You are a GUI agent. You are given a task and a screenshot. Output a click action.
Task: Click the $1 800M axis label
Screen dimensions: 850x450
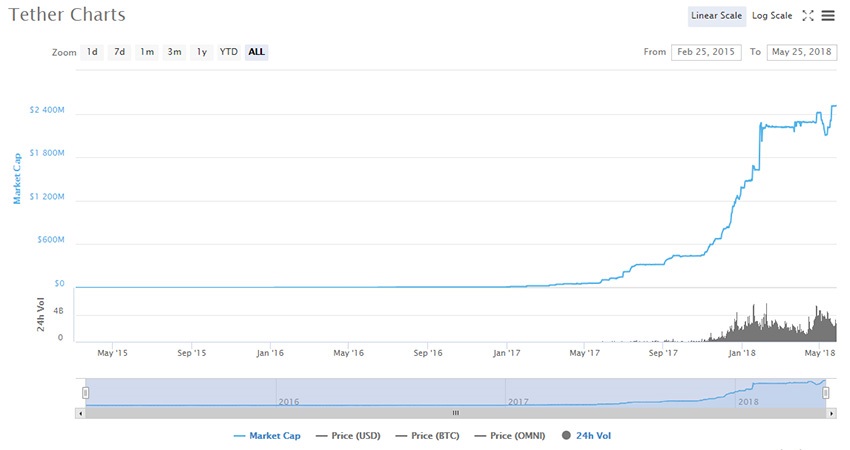point(47,153)
